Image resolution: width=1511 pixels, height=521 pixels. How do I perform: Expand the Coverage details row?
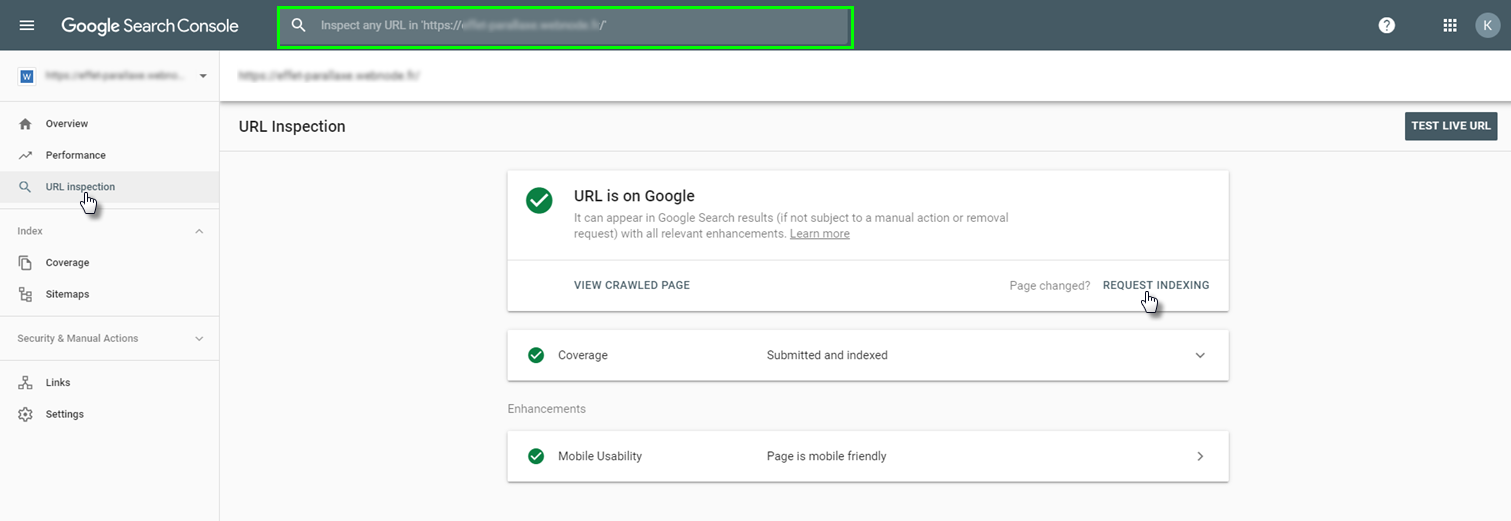coord(1200,355)
